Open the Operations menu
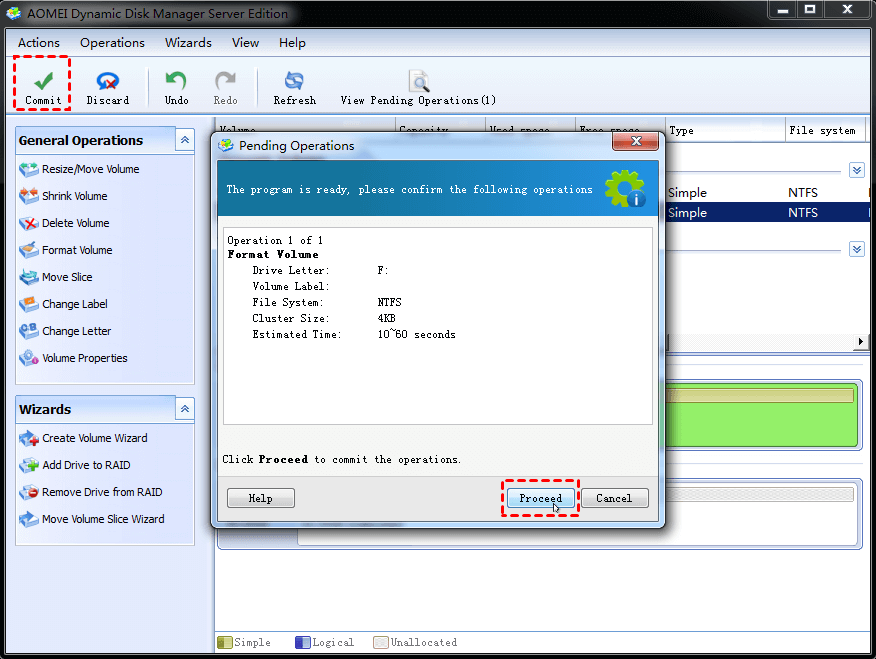This screenshot has height=659, width=876. (112, 43)
